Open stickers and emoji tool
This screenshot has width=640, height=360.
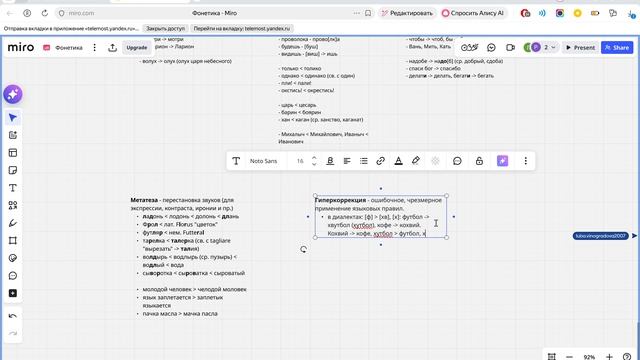13,258
